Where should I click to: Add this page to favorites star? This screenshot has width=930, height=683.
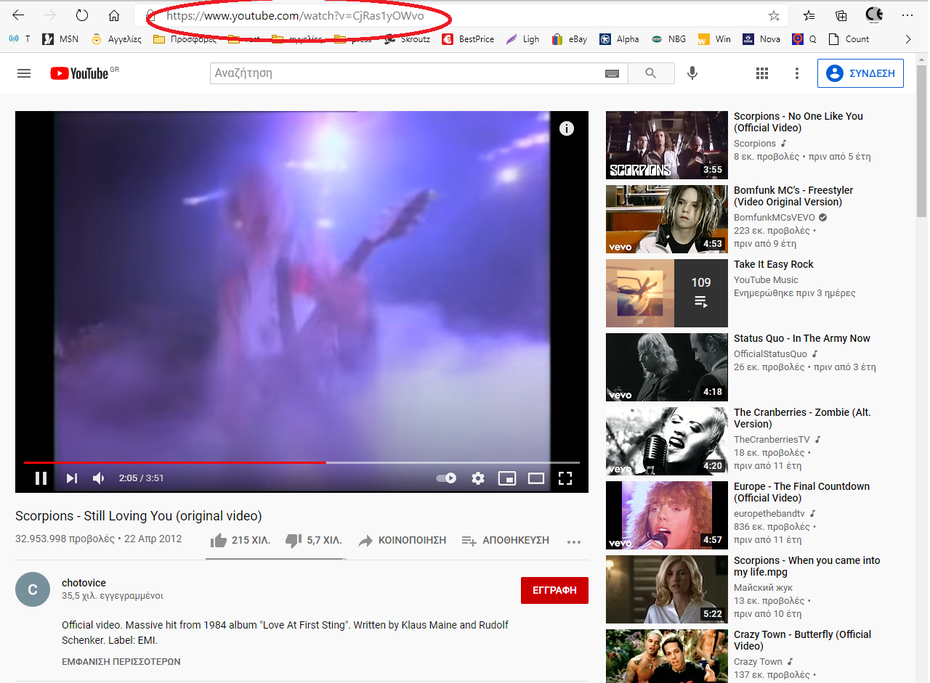coord(774,16)
